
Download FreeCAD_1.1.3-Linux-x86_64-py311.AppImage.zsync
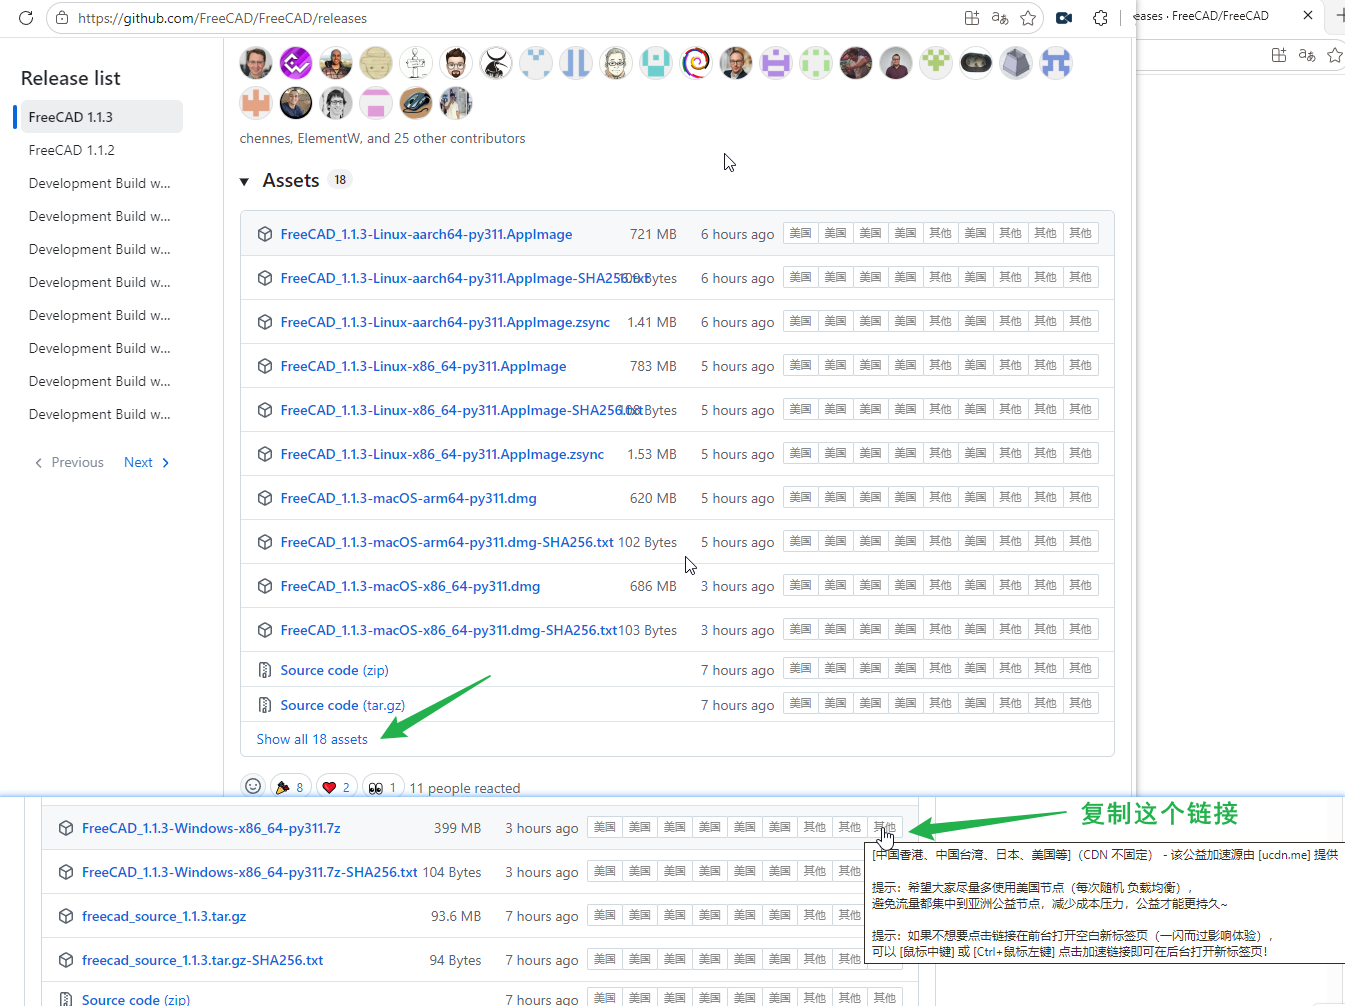442,454
